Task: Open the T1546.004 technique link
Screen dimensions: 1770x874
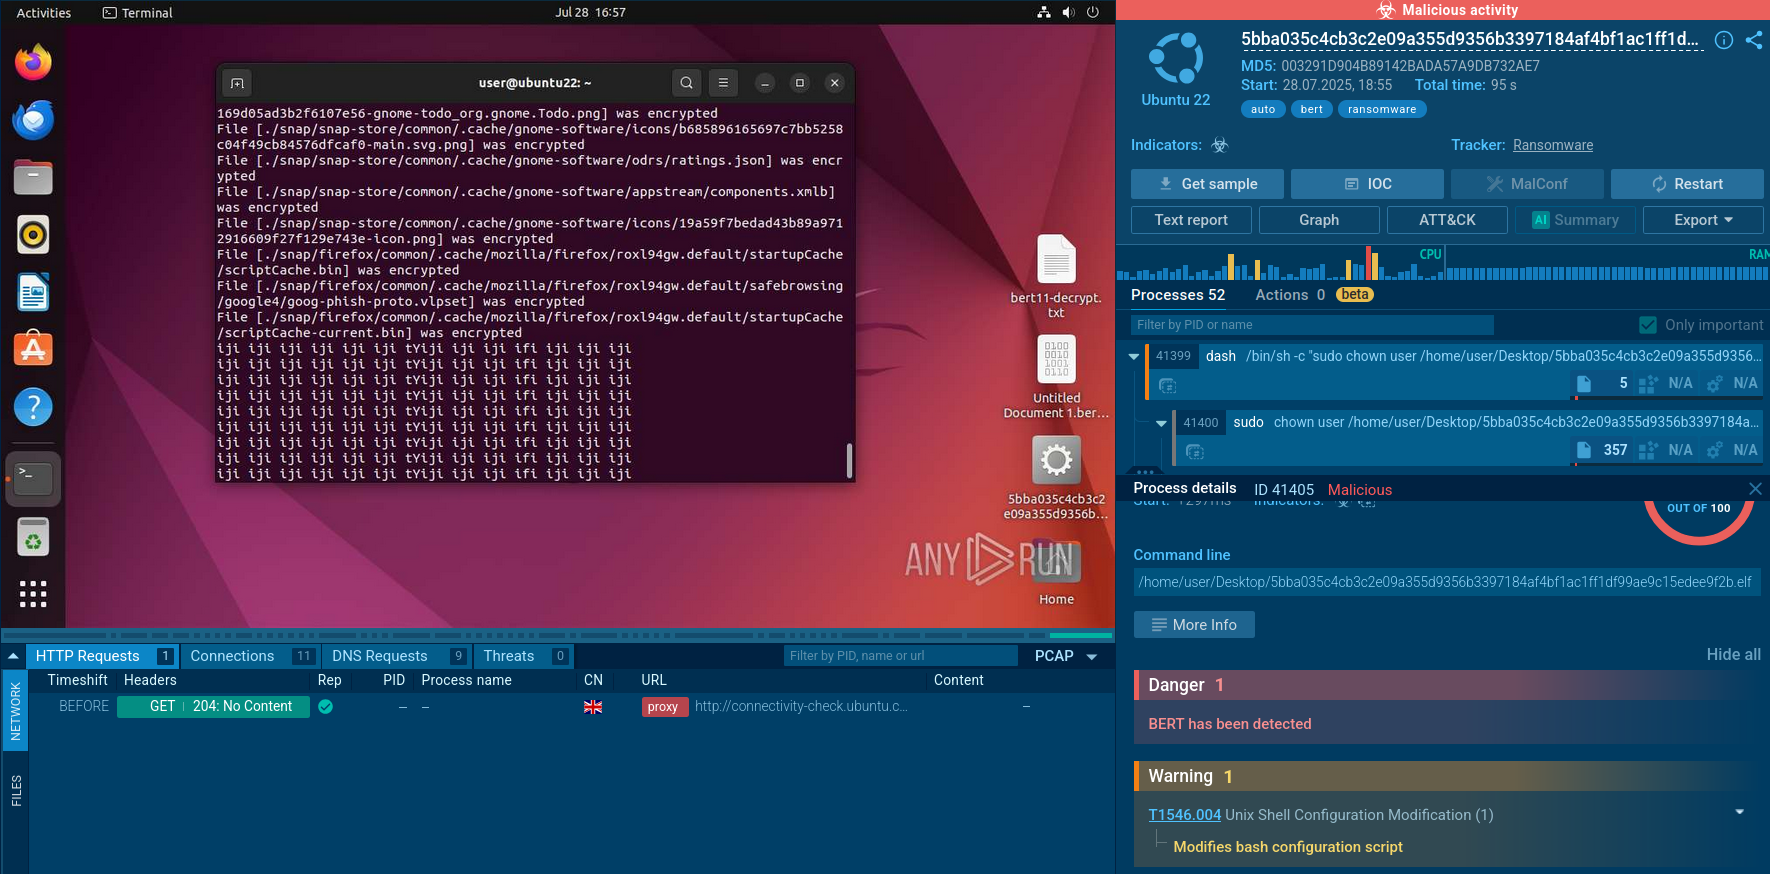Action: (1184, 815)
